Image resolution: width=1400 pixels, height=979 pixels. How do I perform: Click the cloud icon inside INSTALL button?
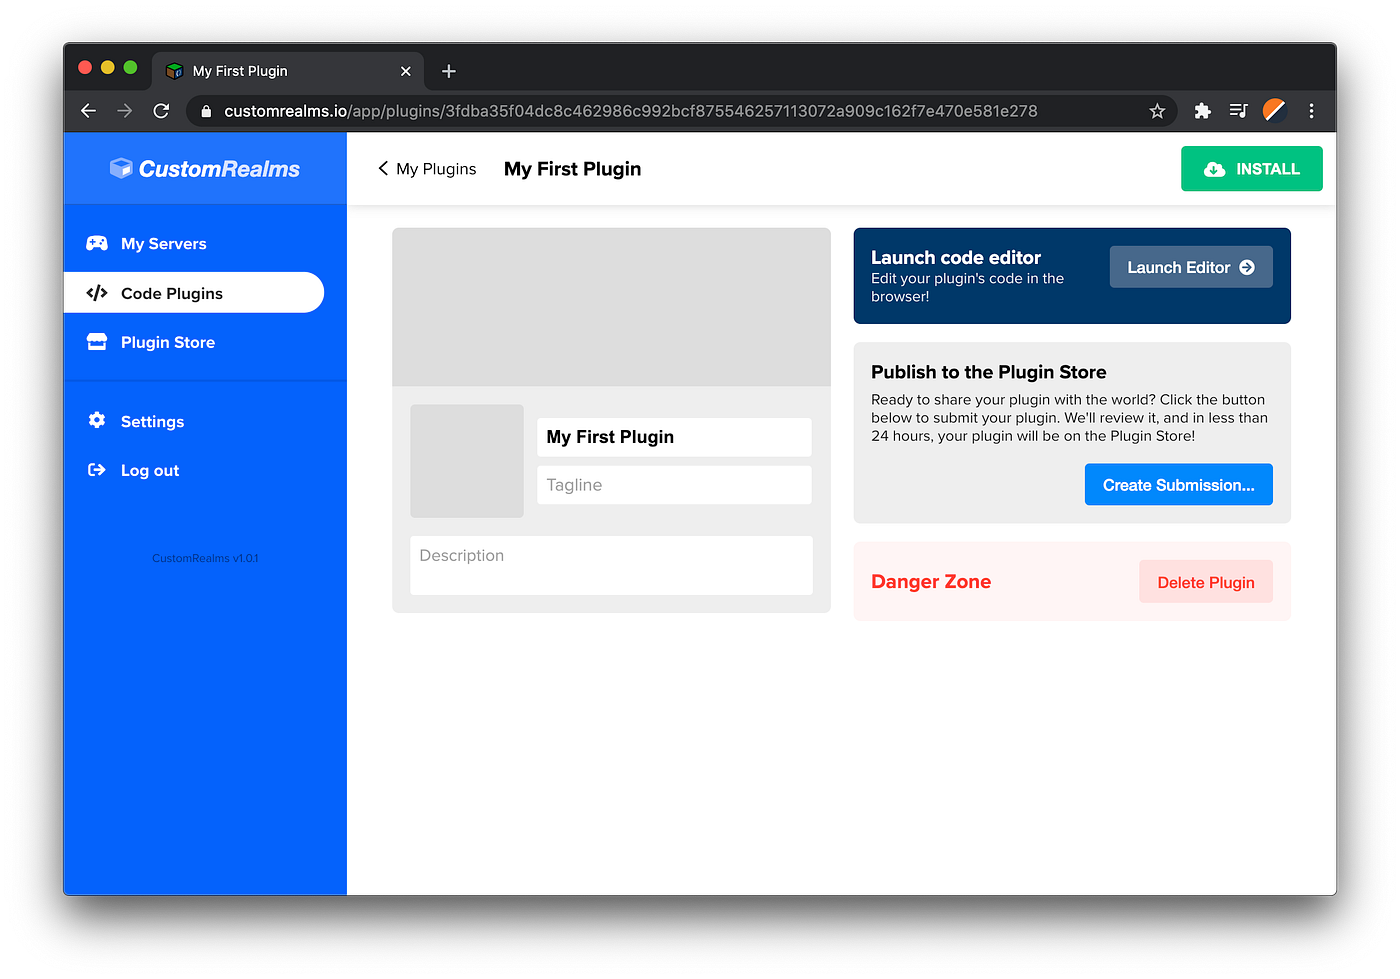pos(1215,169)
